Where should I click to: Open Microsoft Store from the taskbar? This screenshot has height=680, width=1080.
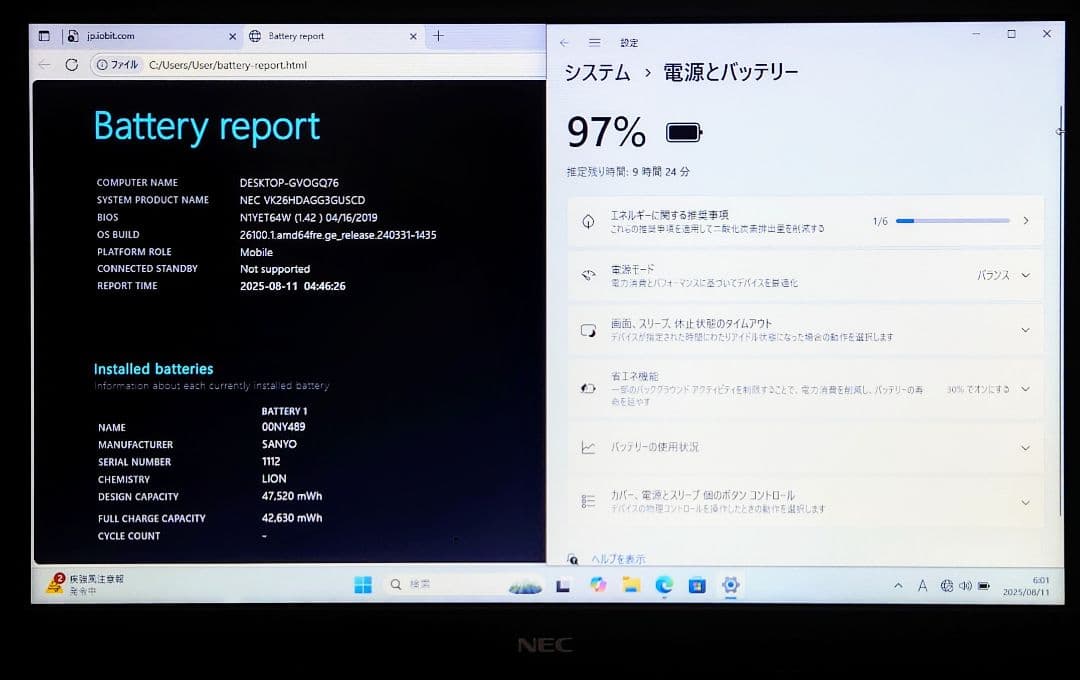(x=697, y=586)
